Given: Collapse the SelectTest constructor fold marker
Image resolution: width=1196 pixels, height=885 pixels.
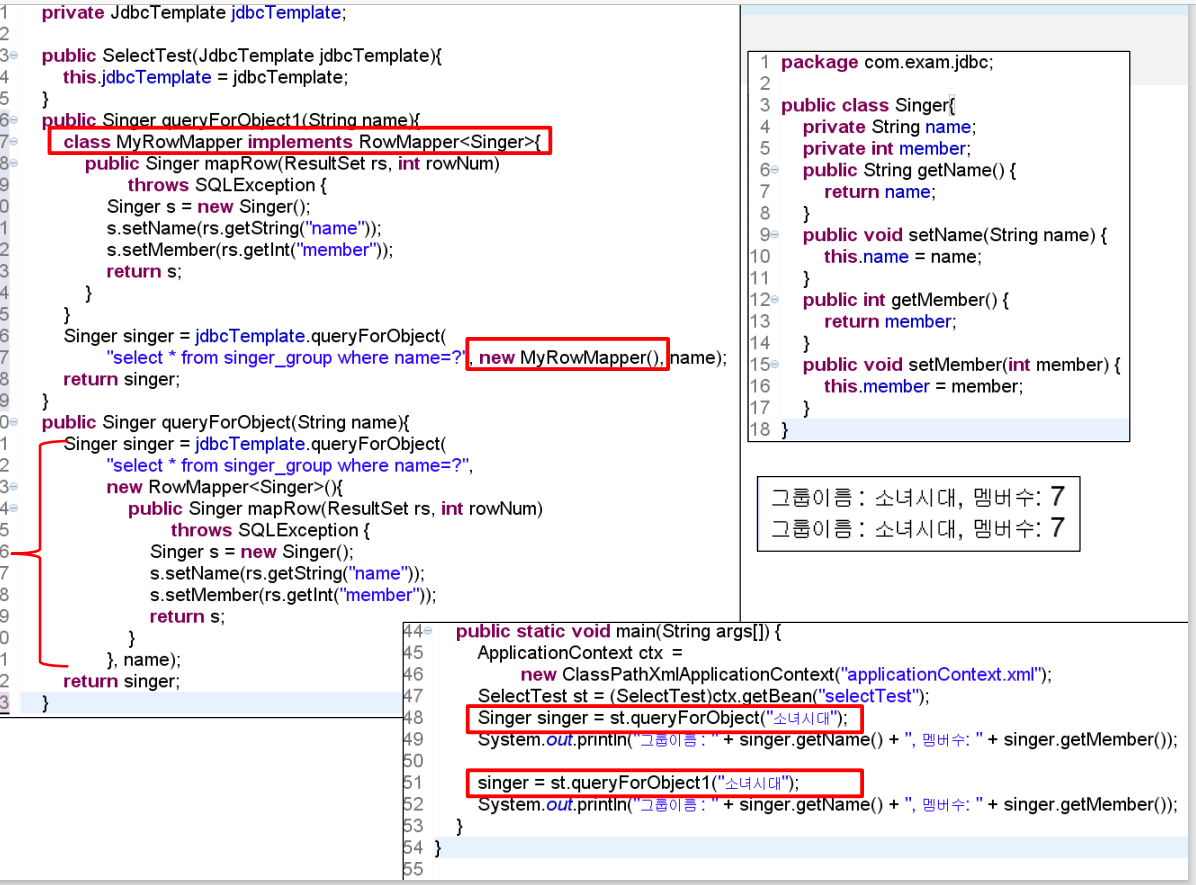Looking at the screenshot, I should click(14, 56).
